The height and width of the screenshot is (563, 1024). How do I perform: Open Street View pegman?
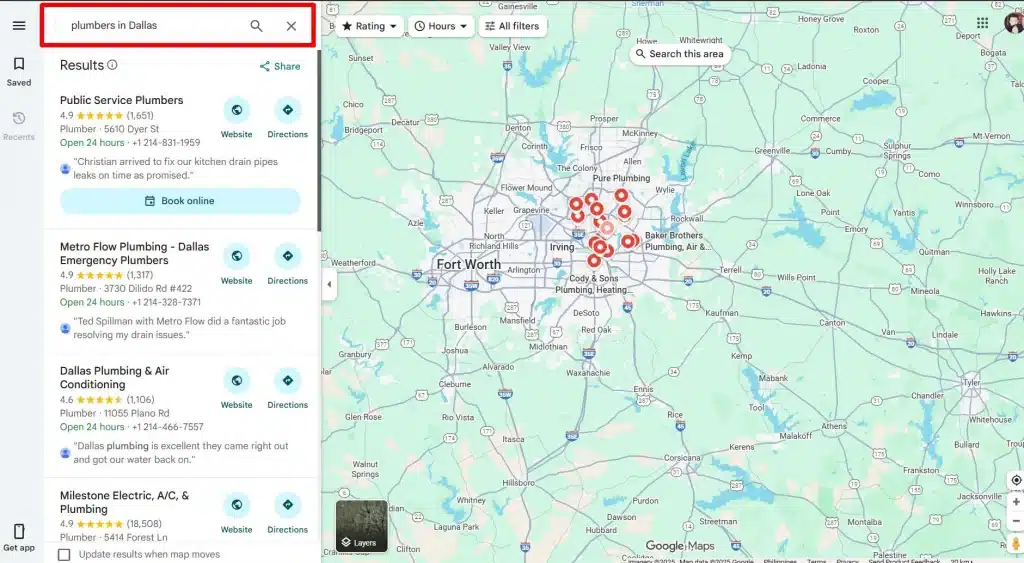click(1016, 543)
